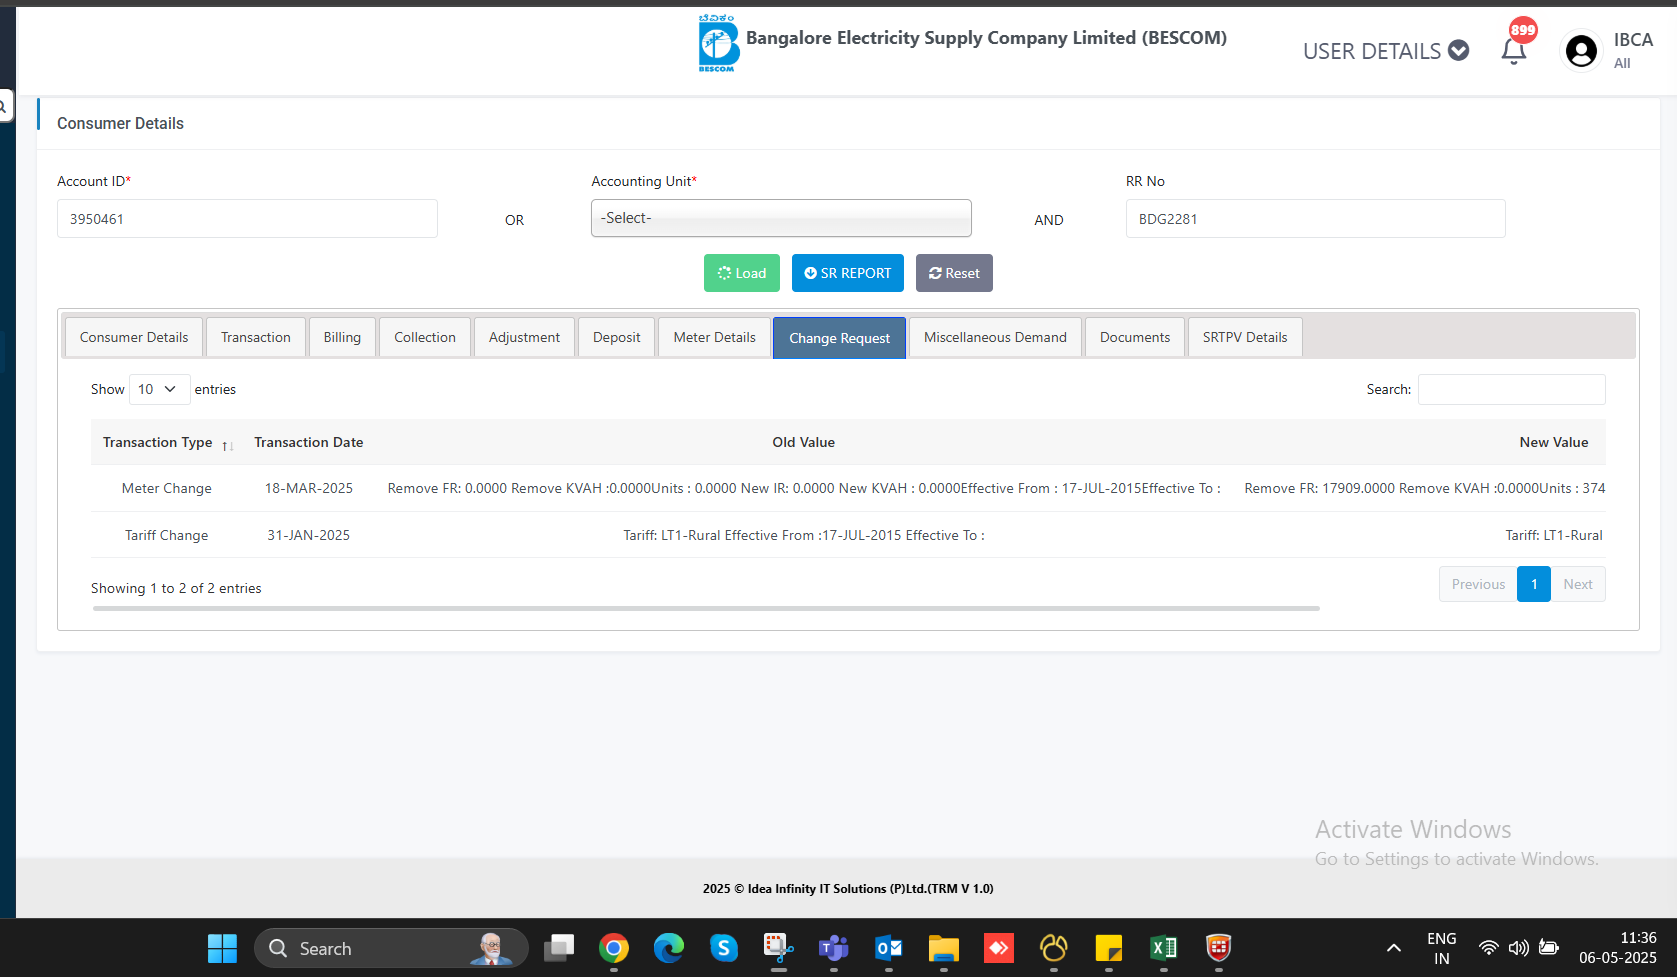Launch Microsoft Edge from taskbar
1677x977 pixels.
(669, 948)
